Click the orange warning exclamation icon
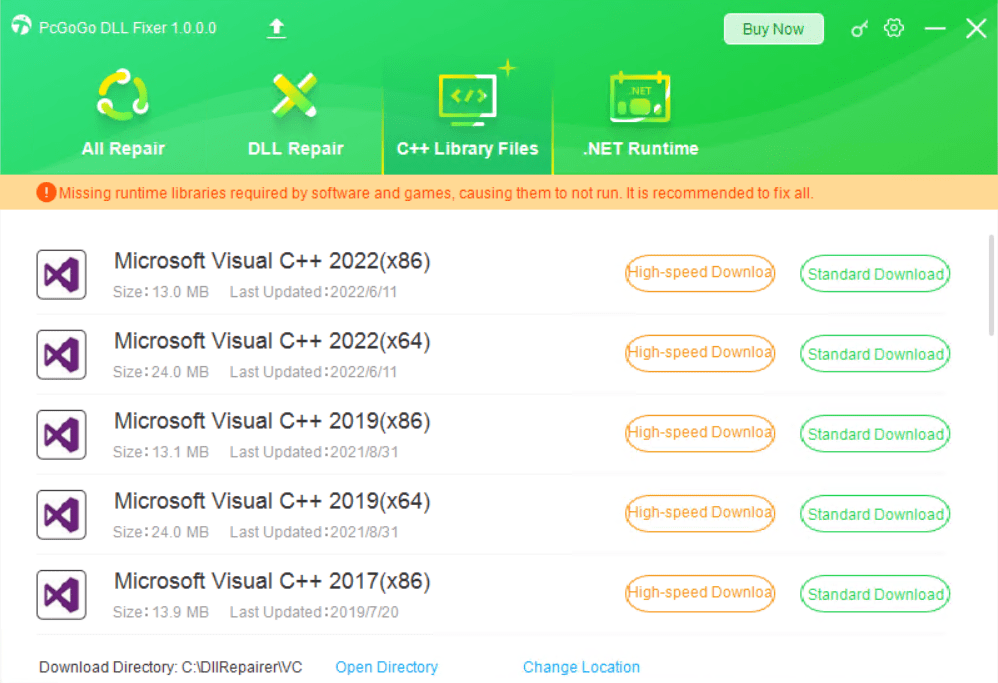The height and width of the screenshot is (683, 998). tap(46, 192)
